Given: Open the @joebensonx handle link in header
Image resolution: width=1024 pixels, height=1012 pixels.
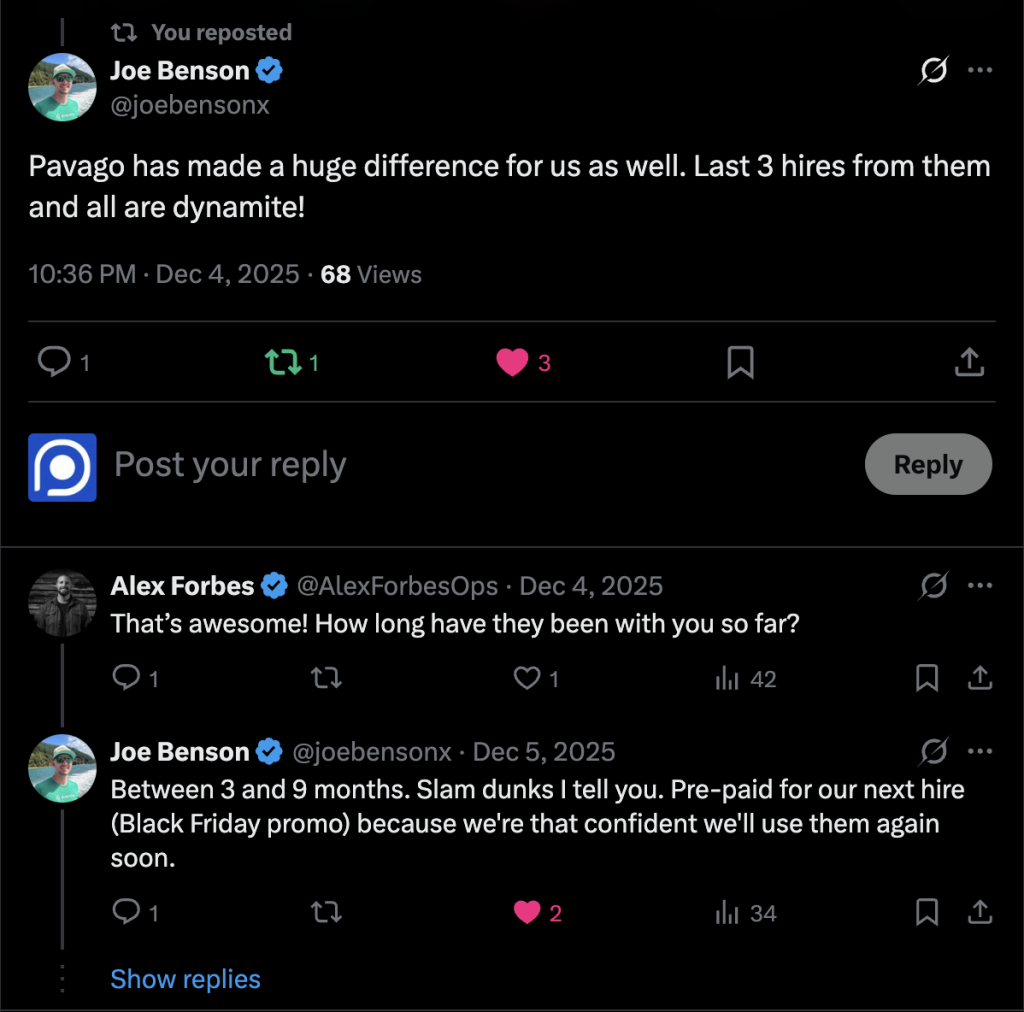Looking at the screenshot, I should coord(190,105).
